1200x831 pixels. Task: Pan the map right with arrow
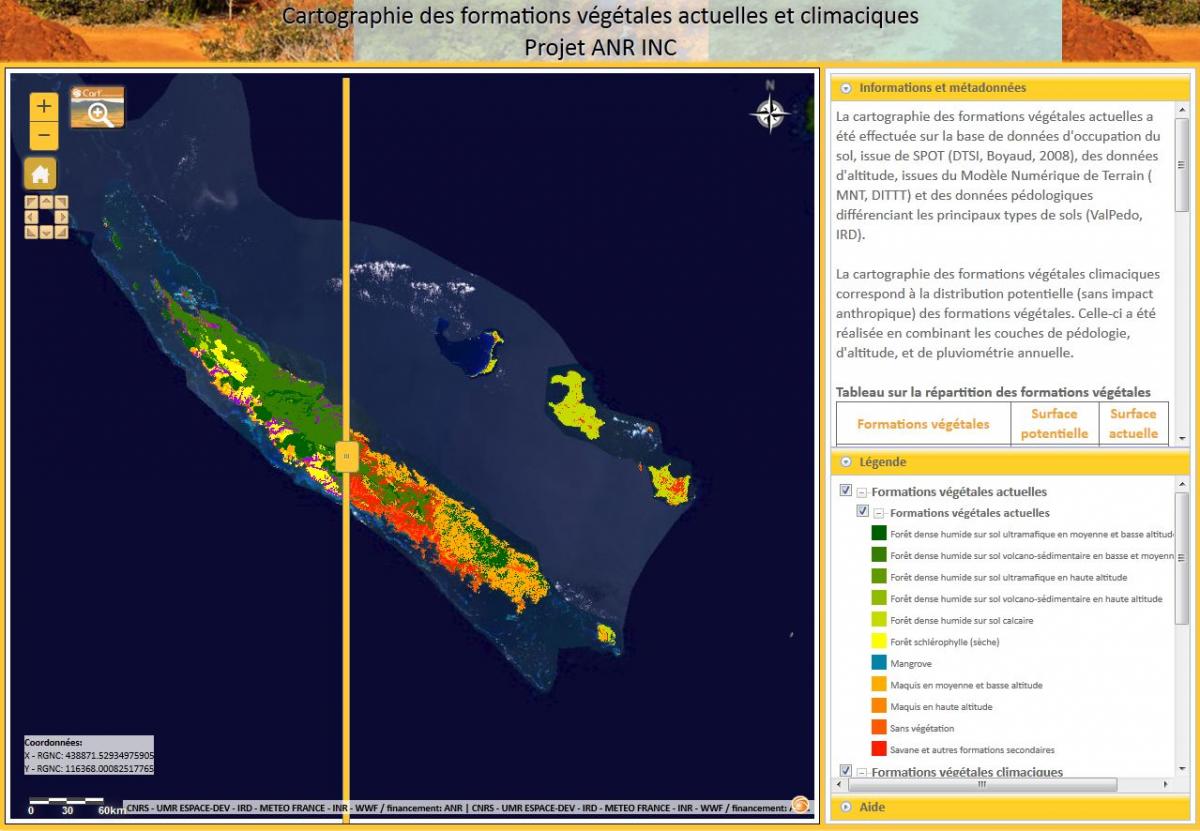click(61, 217)
